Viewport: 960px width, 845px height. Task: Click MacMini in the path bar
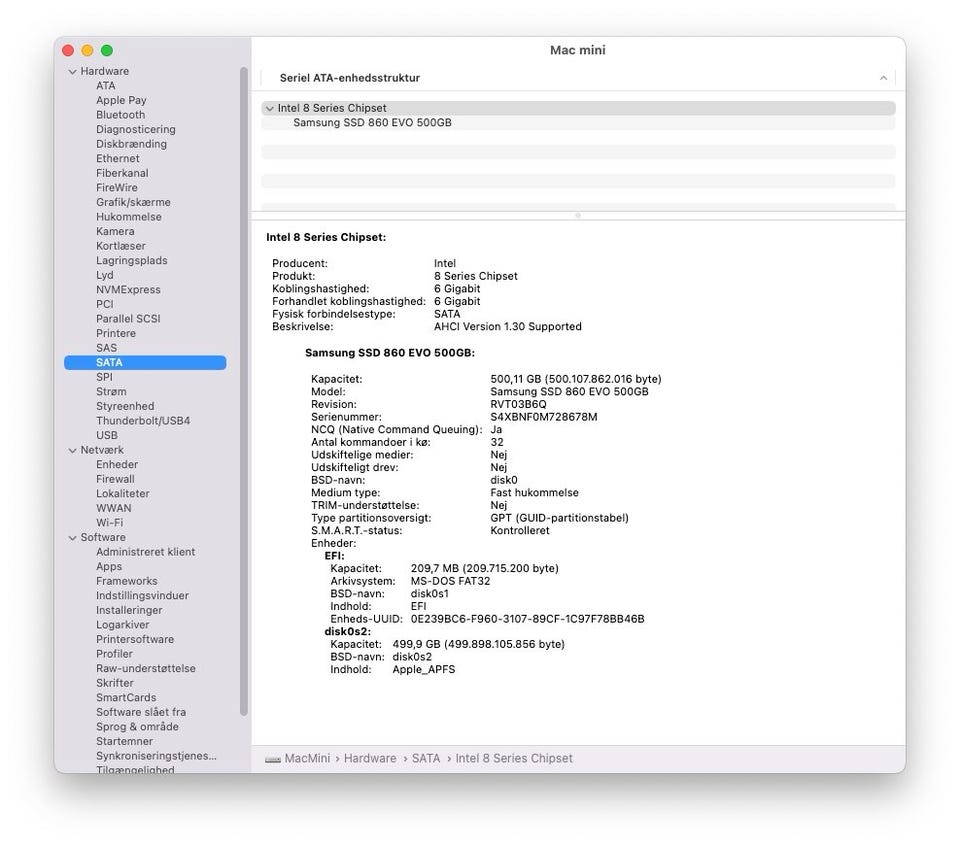(307, 759)
